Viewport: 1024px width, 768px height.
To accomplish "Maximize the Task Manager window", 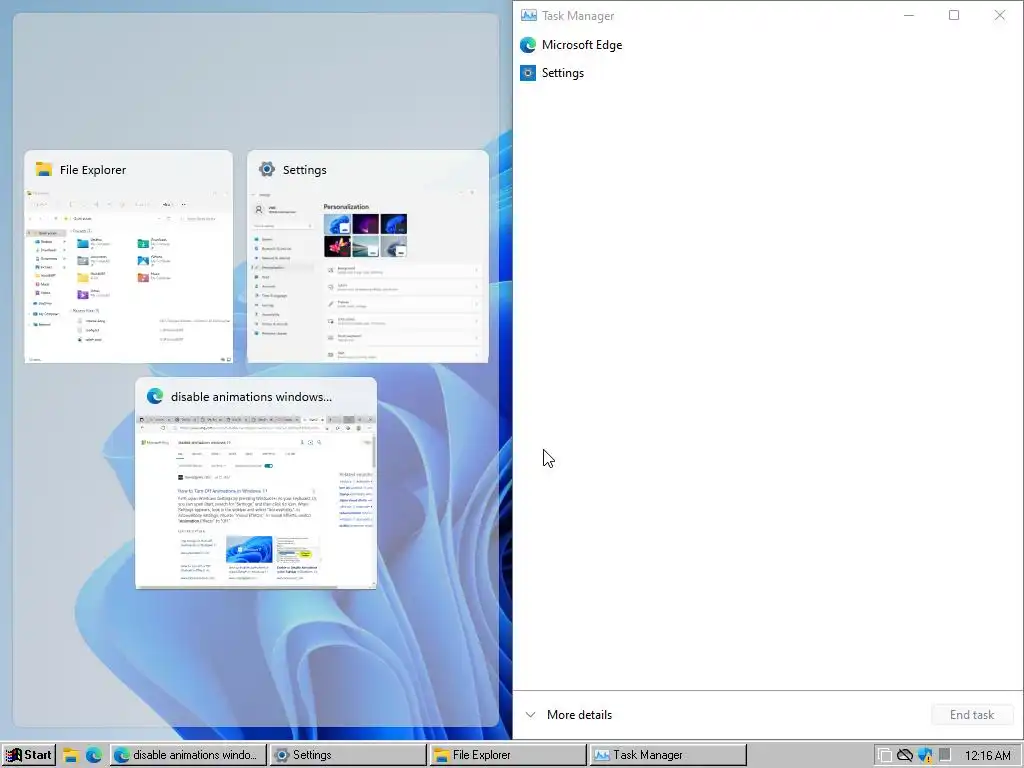I will (954, 15).
